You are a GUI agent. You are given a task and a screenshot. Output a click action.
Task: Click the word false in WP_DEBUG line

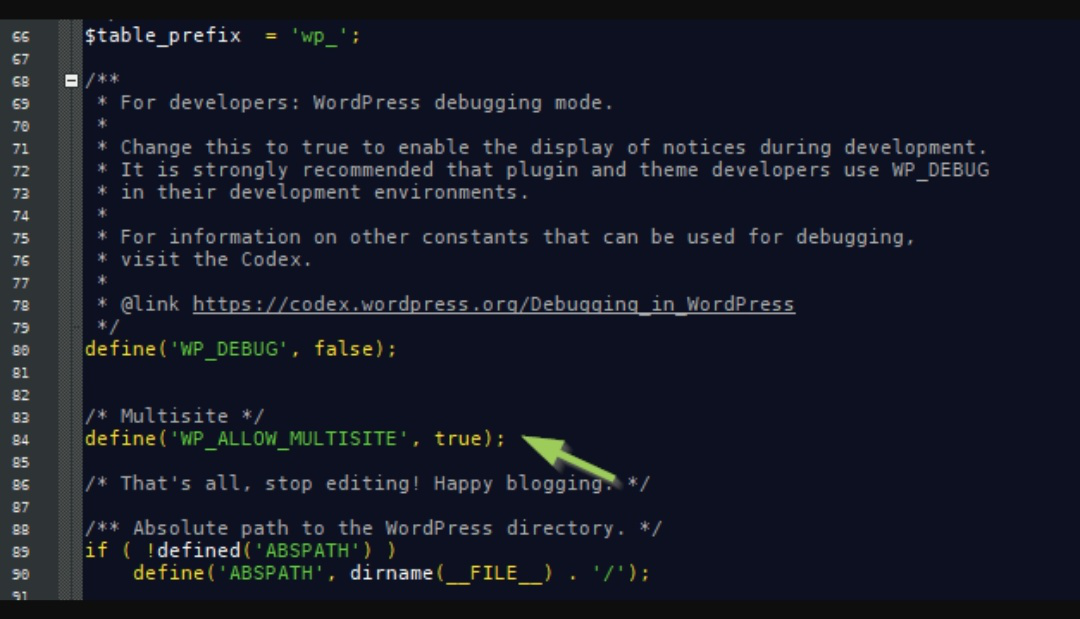[x=344, y=349]
